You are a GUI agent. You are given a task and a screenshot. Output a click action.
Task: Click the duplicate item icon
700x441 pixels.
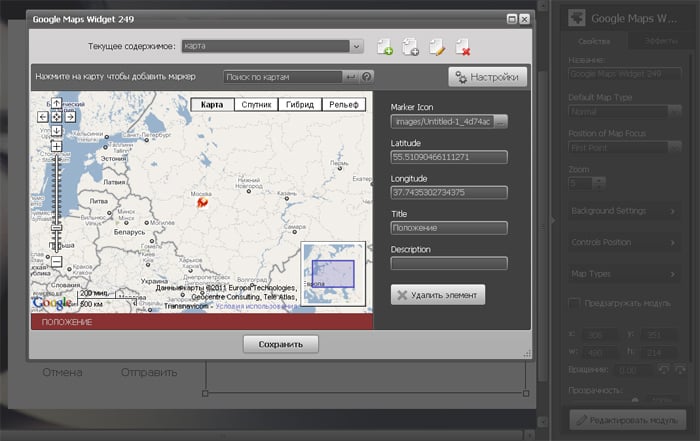pyautogui.click(x=410, y=47)
